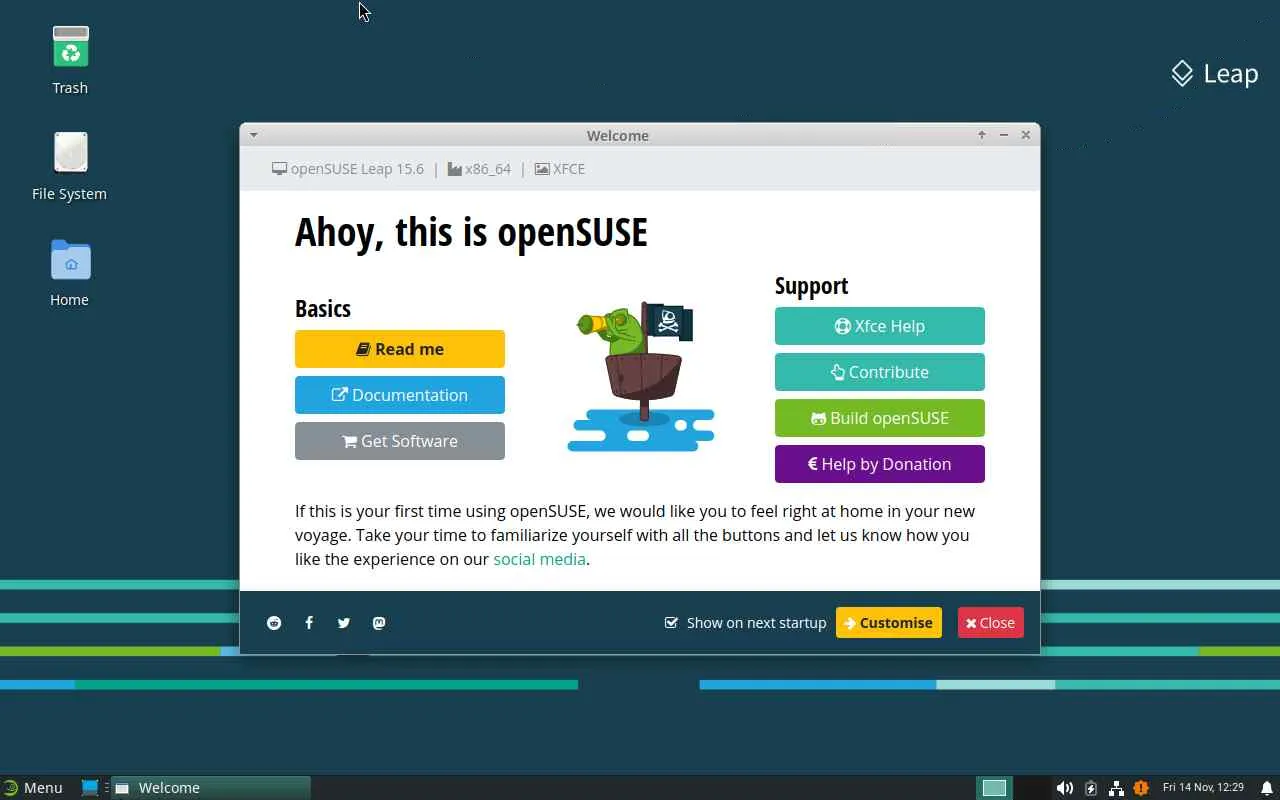
Task: Click the "XFCE" desktop label
Action: pos(560,169)
